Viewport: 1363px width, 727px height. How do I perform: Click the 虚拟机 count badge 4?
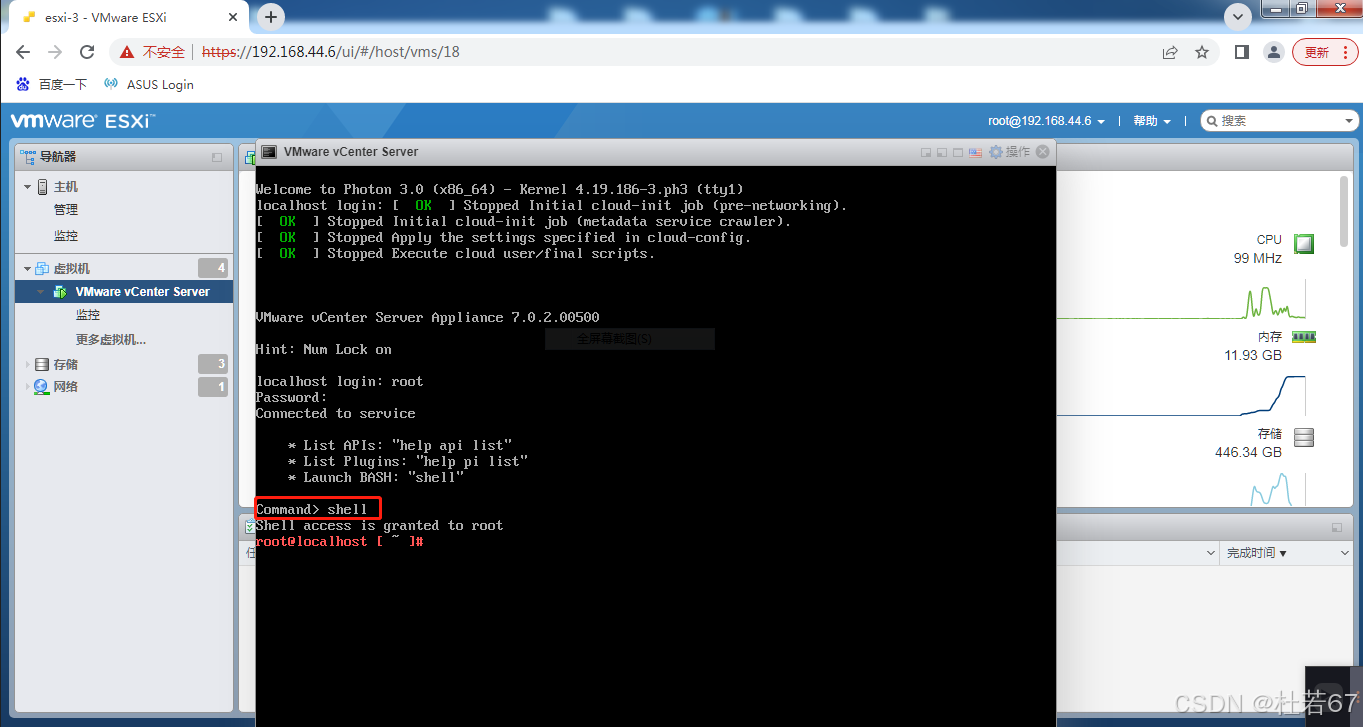coord(213,268)
